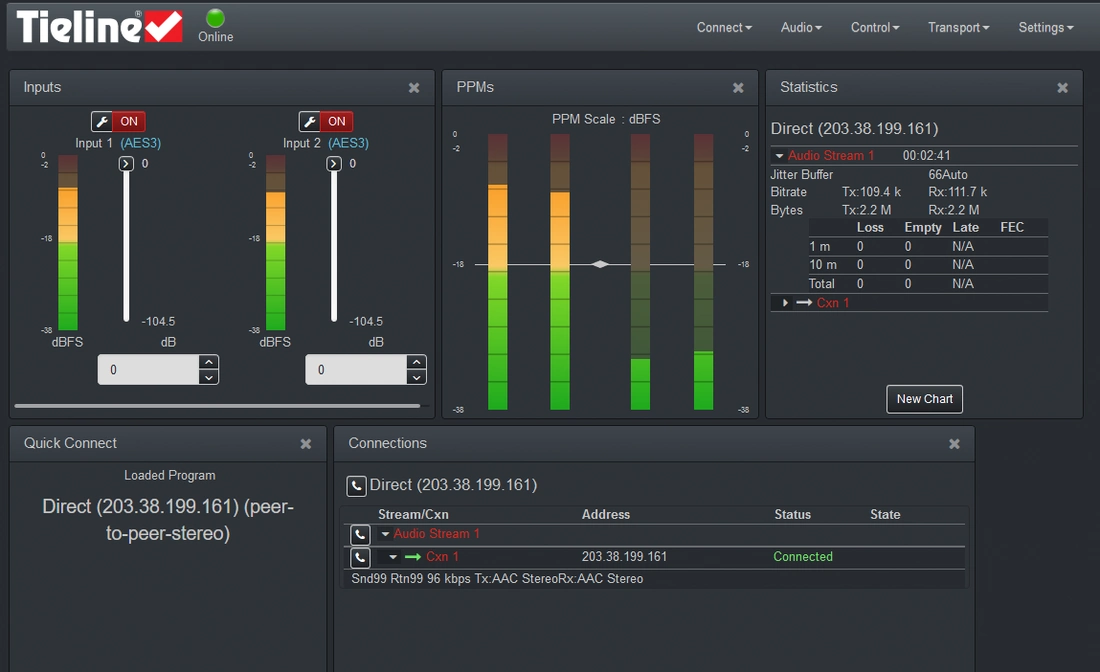Toggle the Input 1 ON button

tap(129, 121)
